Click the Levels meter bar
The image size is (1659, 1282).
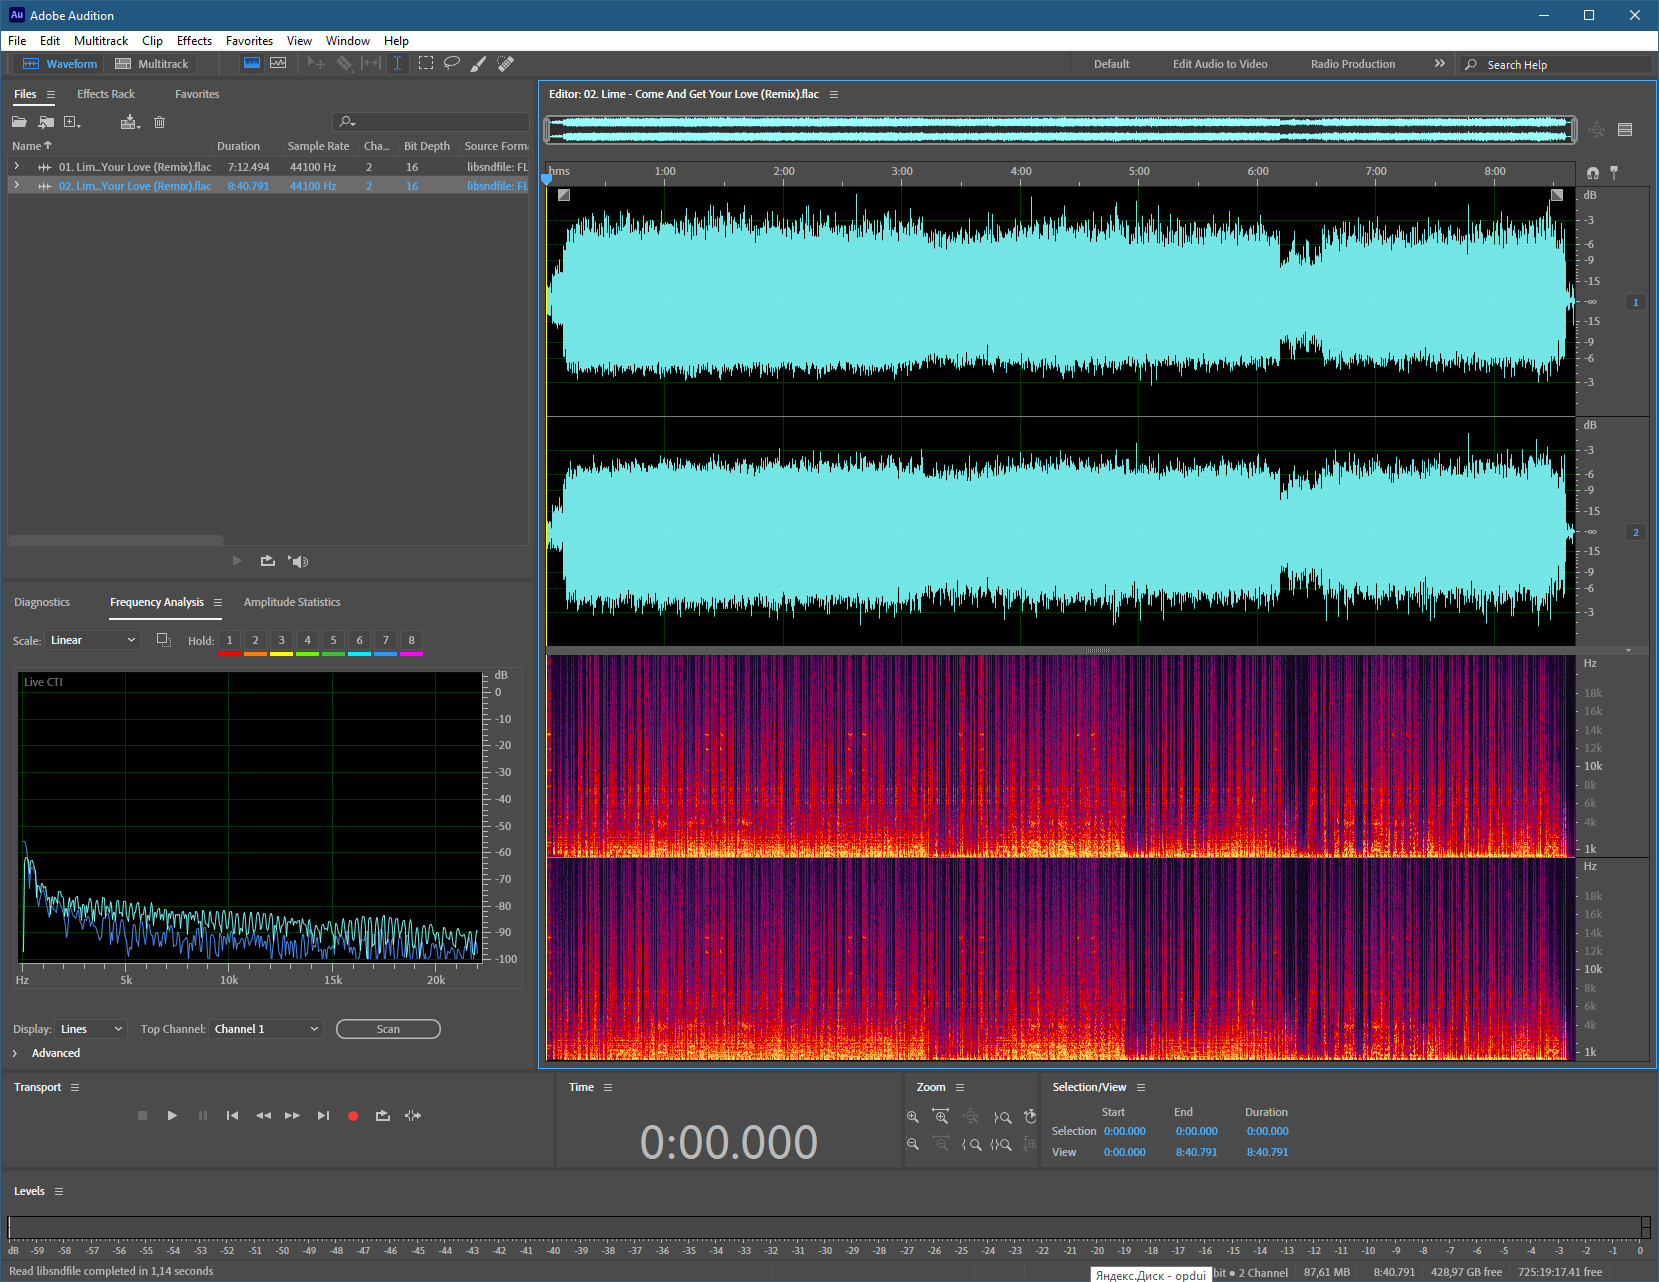click(x=829, y=1227)
